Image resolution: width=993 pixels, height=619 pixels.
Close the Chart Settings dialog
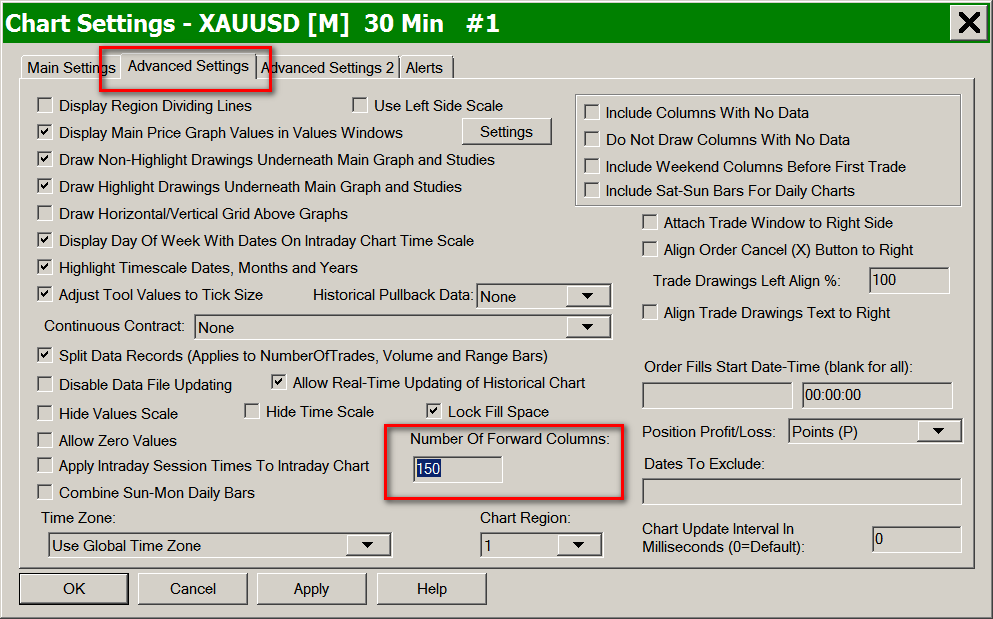click(x=969, y=23)
